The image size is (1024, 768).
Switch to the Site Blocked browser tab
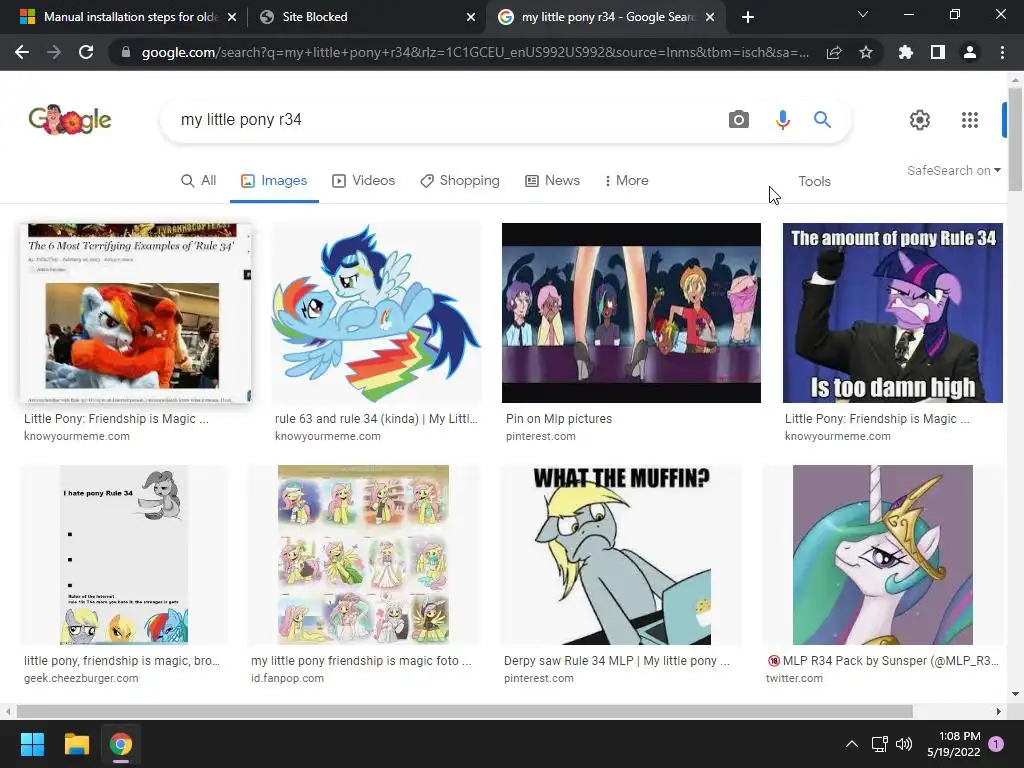pyautogui.click(x=367, y=17)
